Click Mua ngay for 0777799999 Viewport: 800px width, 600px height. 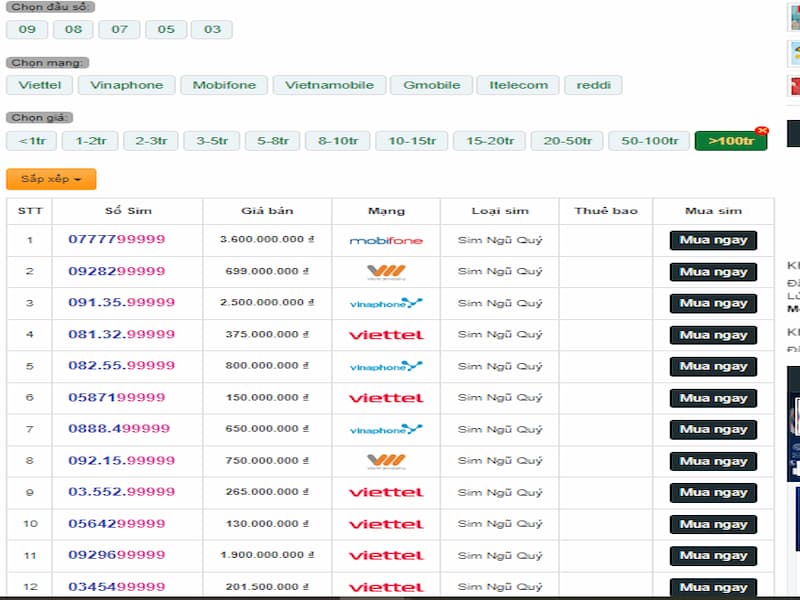[713, 240]
